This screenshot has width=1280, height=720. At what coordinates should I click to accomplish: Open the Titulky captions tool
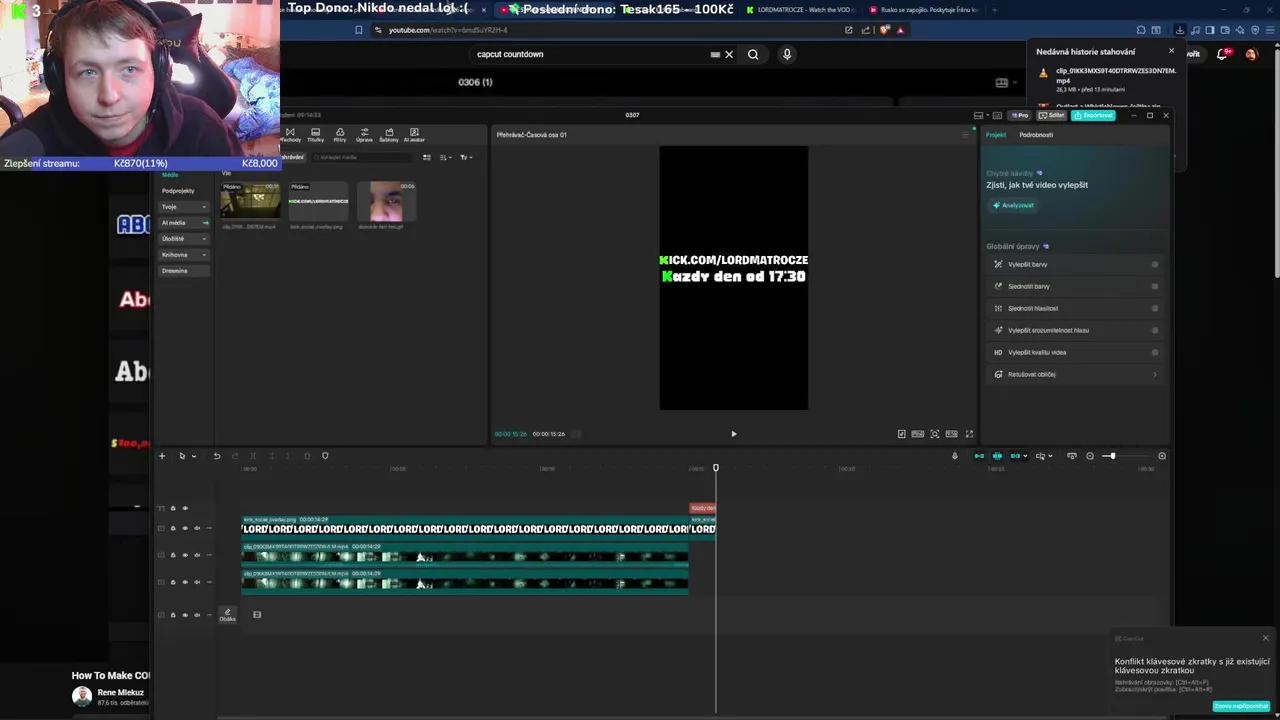point(315,135)
